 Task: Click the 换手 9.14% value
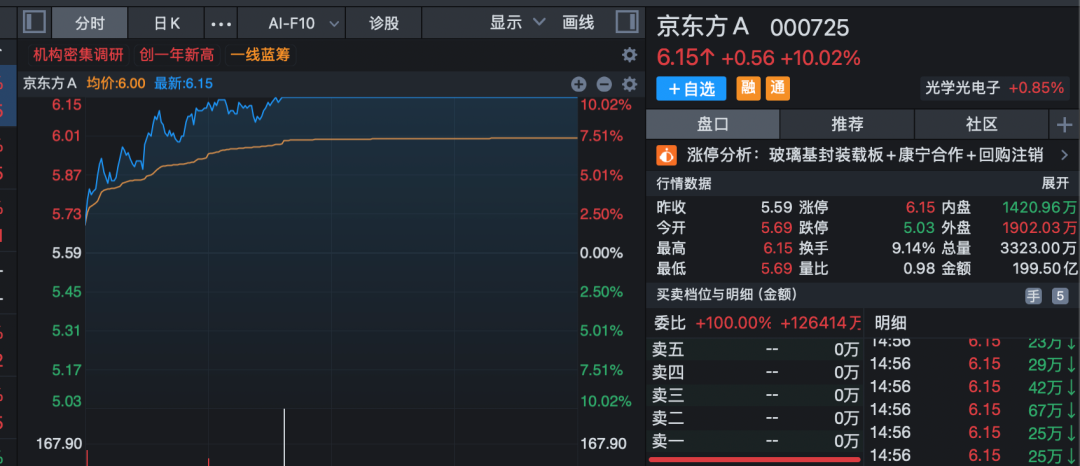pyautogui.click(x=913, y=248)
